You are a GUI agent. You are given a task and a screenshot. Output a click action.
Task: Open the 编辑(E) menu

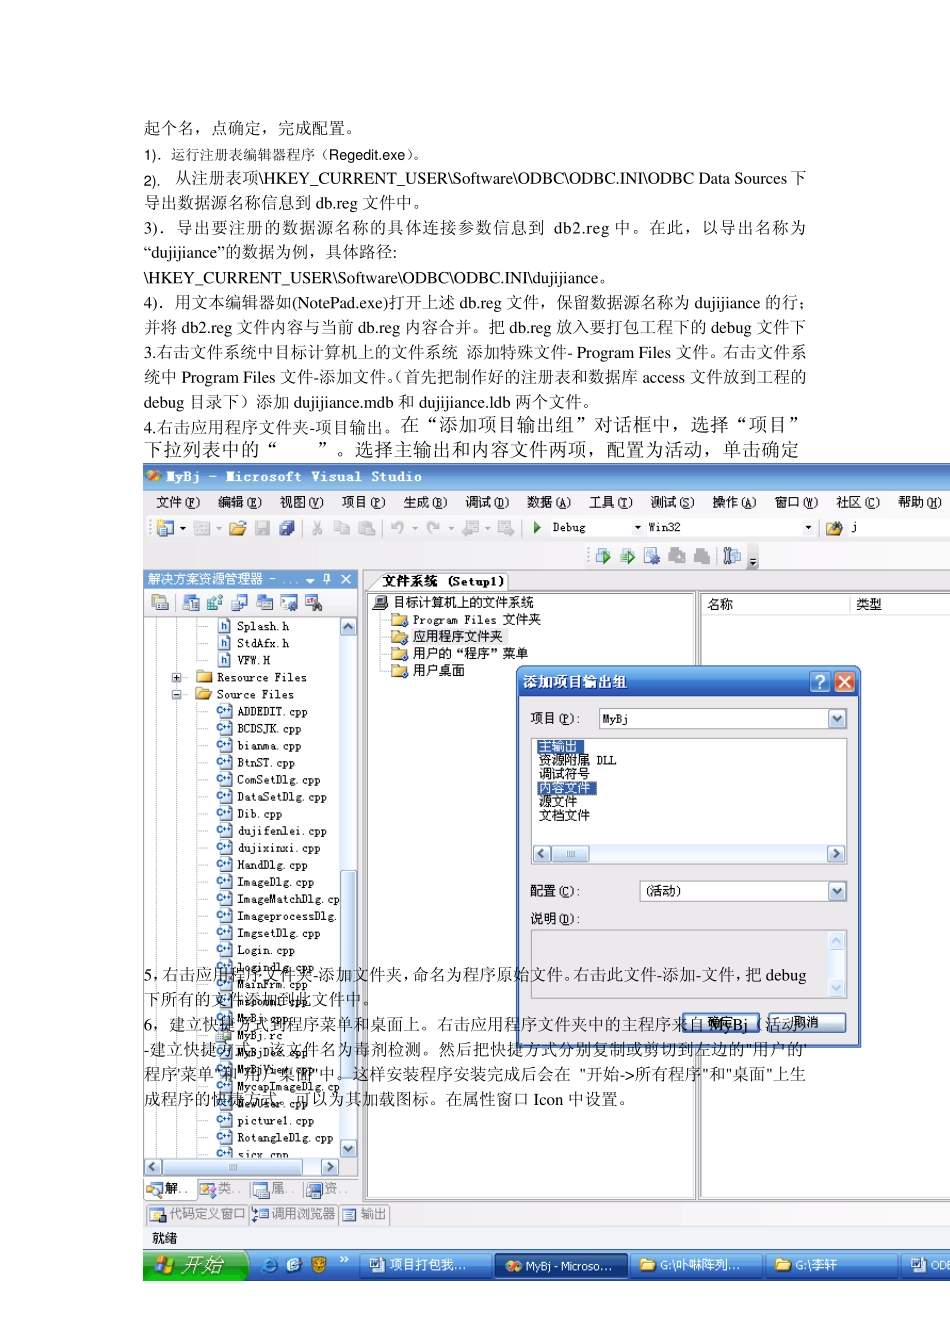240,502
